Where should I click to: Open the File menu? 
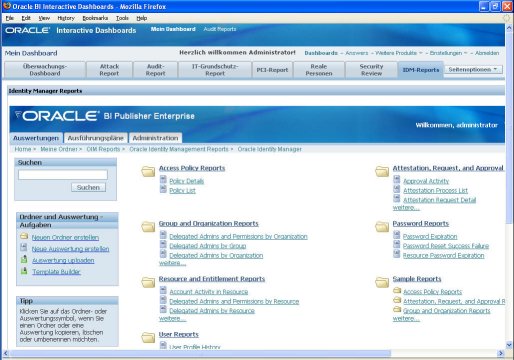pyautogui.click(x=10, y=18)
